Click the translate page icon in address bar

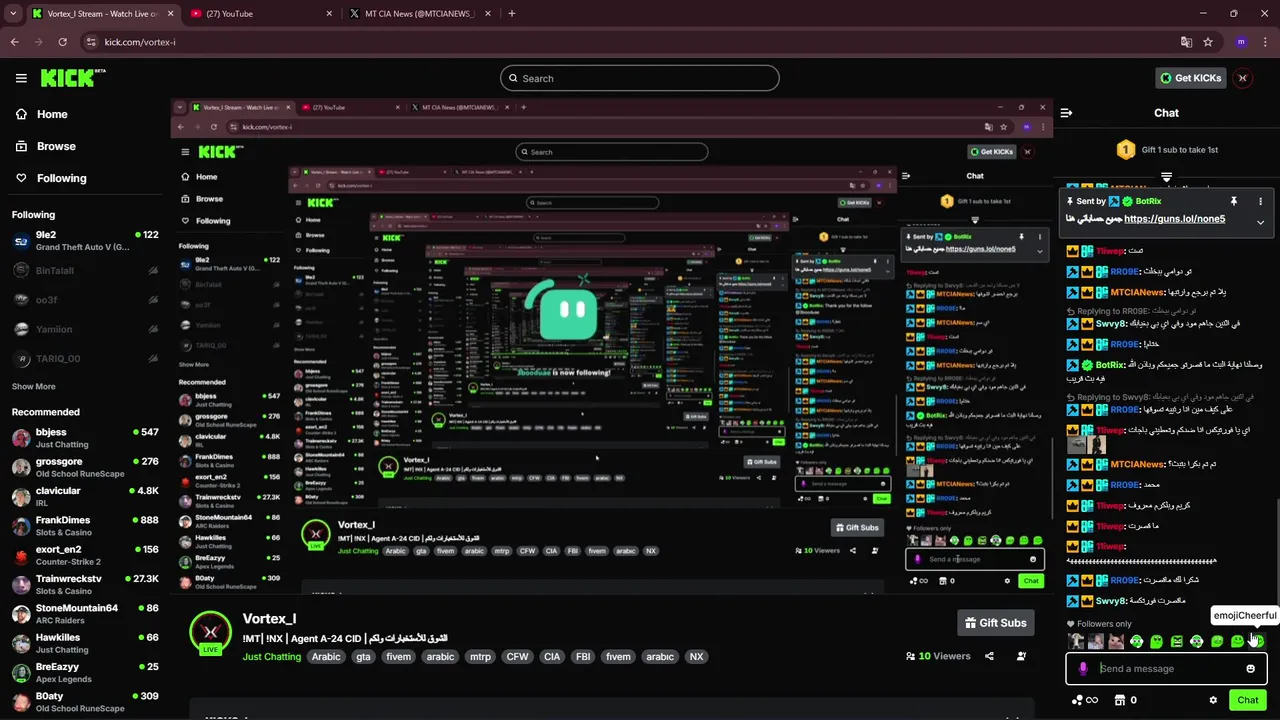1186,42
